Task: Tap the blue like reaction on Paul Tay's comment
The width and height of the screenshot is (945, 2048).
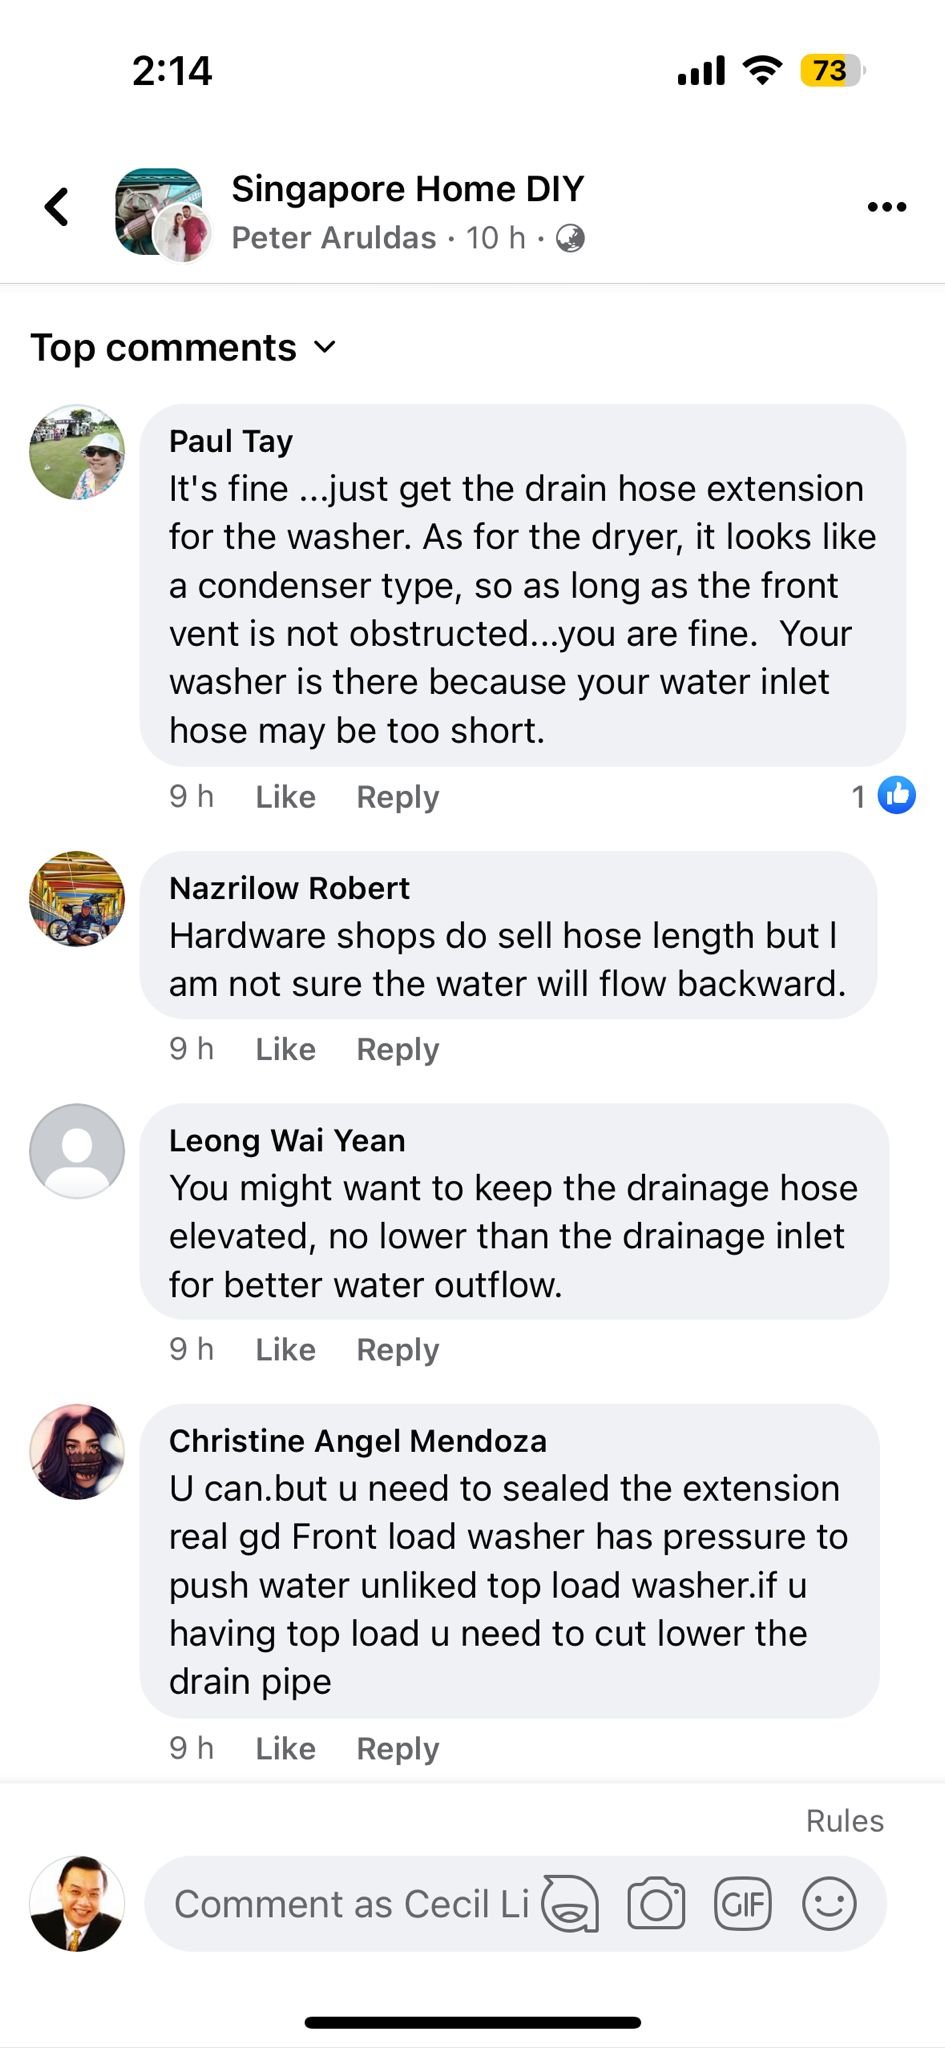Action: point(896,795)
